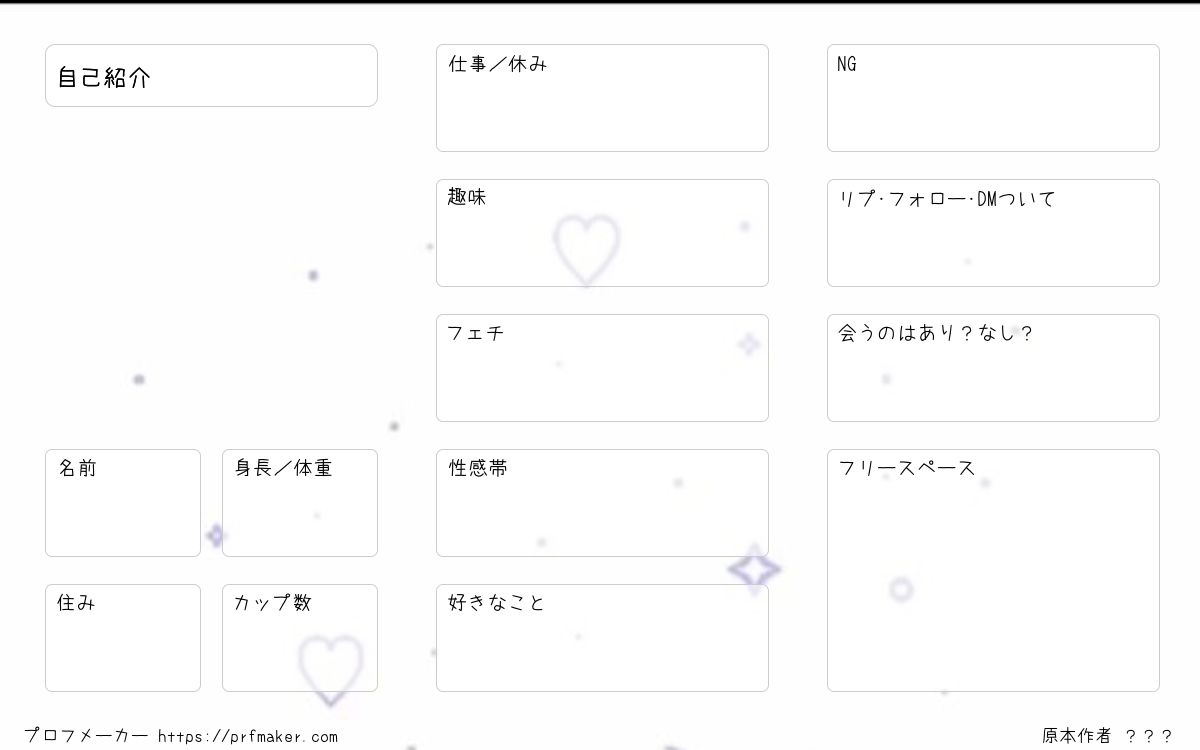Select the 名前 field box
Image resolution: width=1200 pixels, height=750 pixels.
pyautogui.click(x=123, y=503)
